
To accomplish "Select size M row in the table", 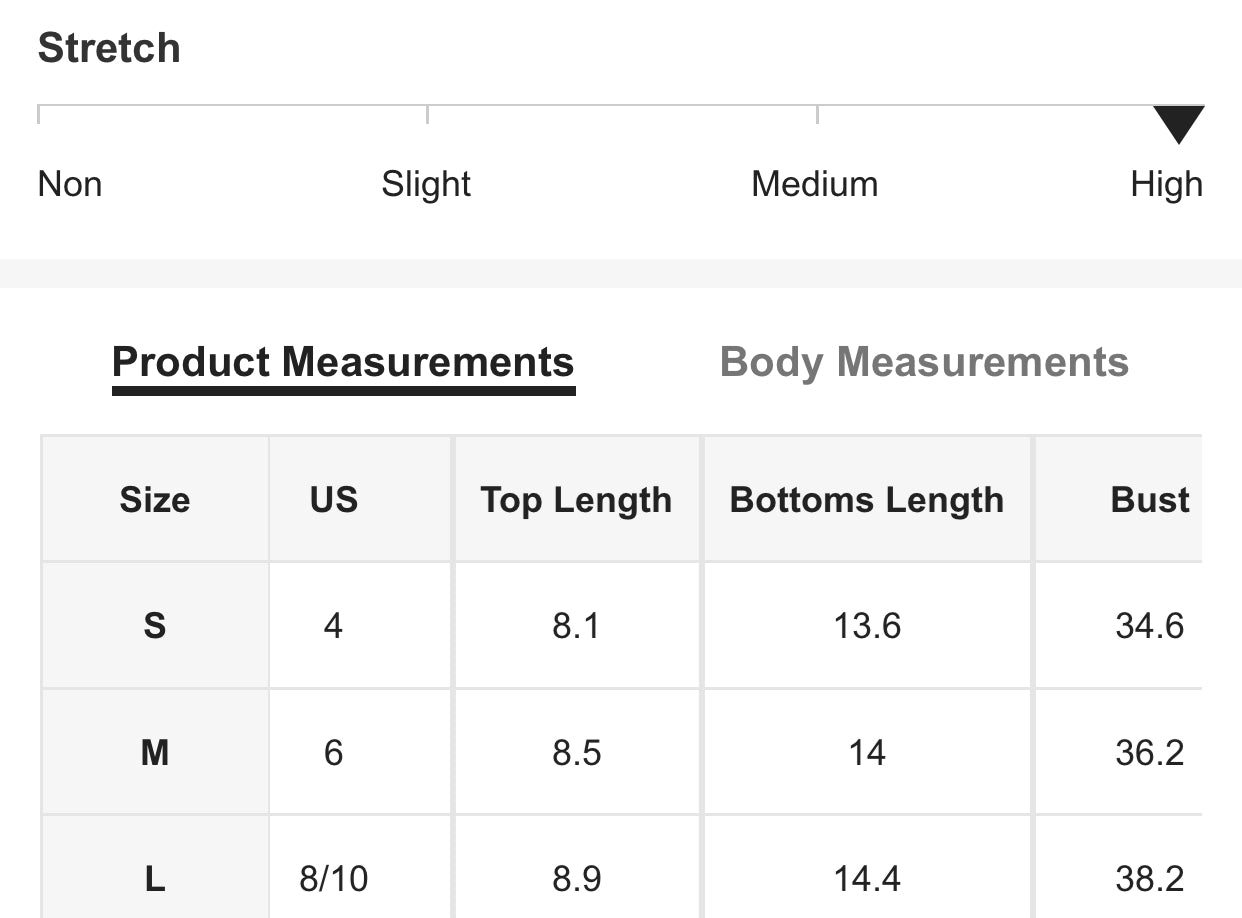I will pyautogui.click(x=154, y=752).
